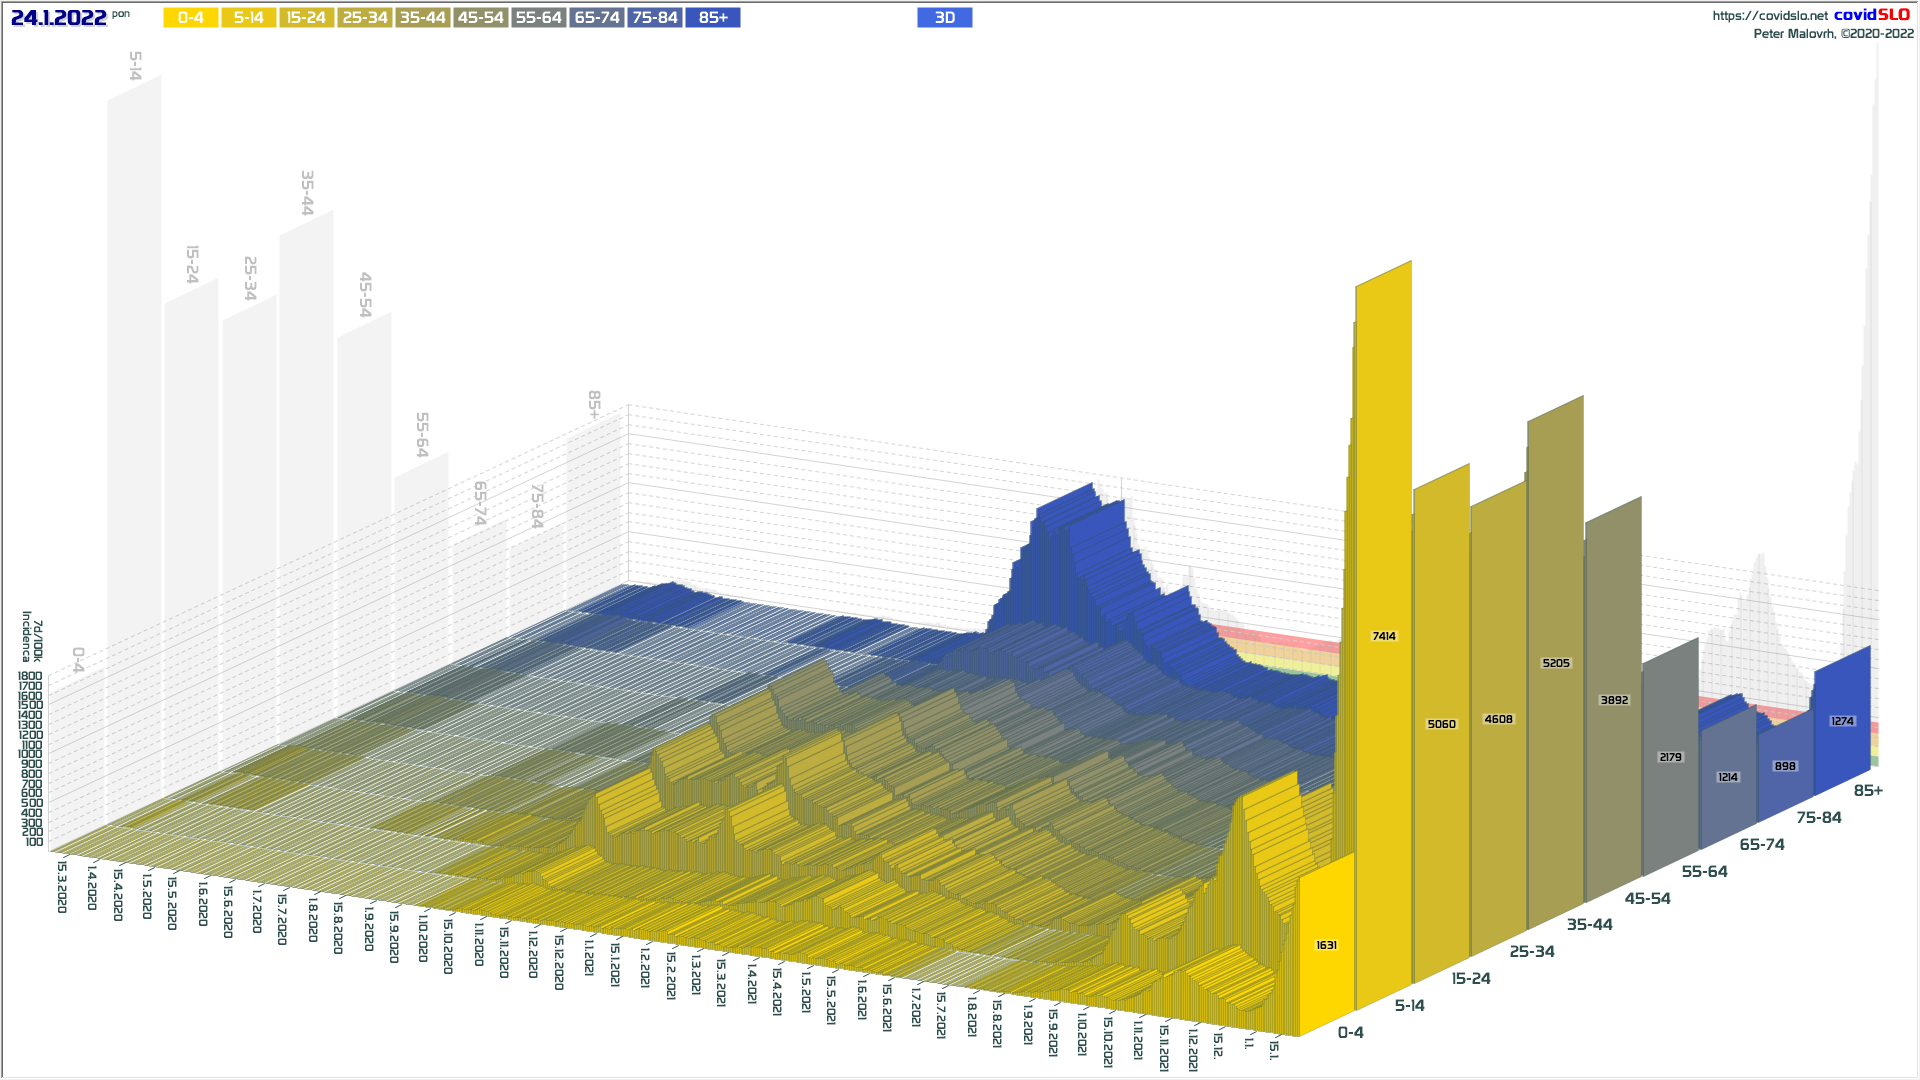
Task: Click the 5205 value on 35-44 bar
Action: point(1556,663)
